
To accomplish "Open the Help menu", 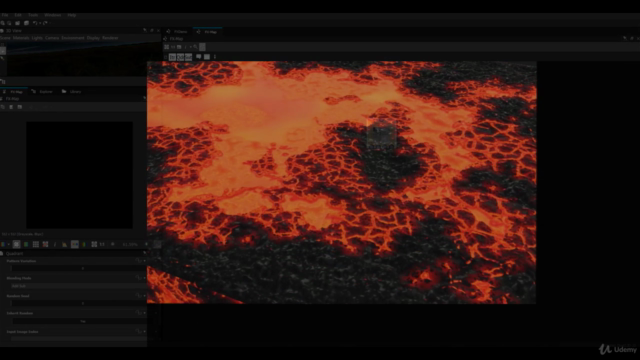I will pos(72,15).
